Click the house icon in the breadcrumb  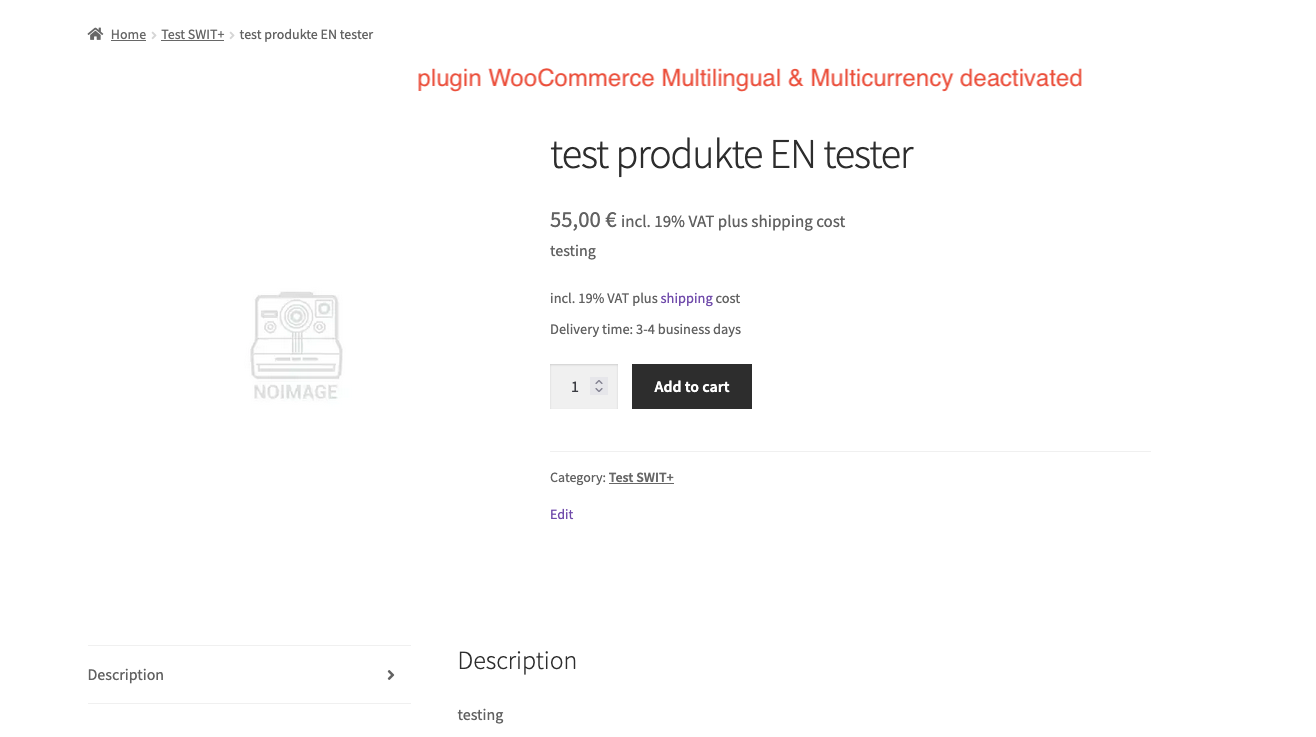pyautogui.click(x=95, y=34)
